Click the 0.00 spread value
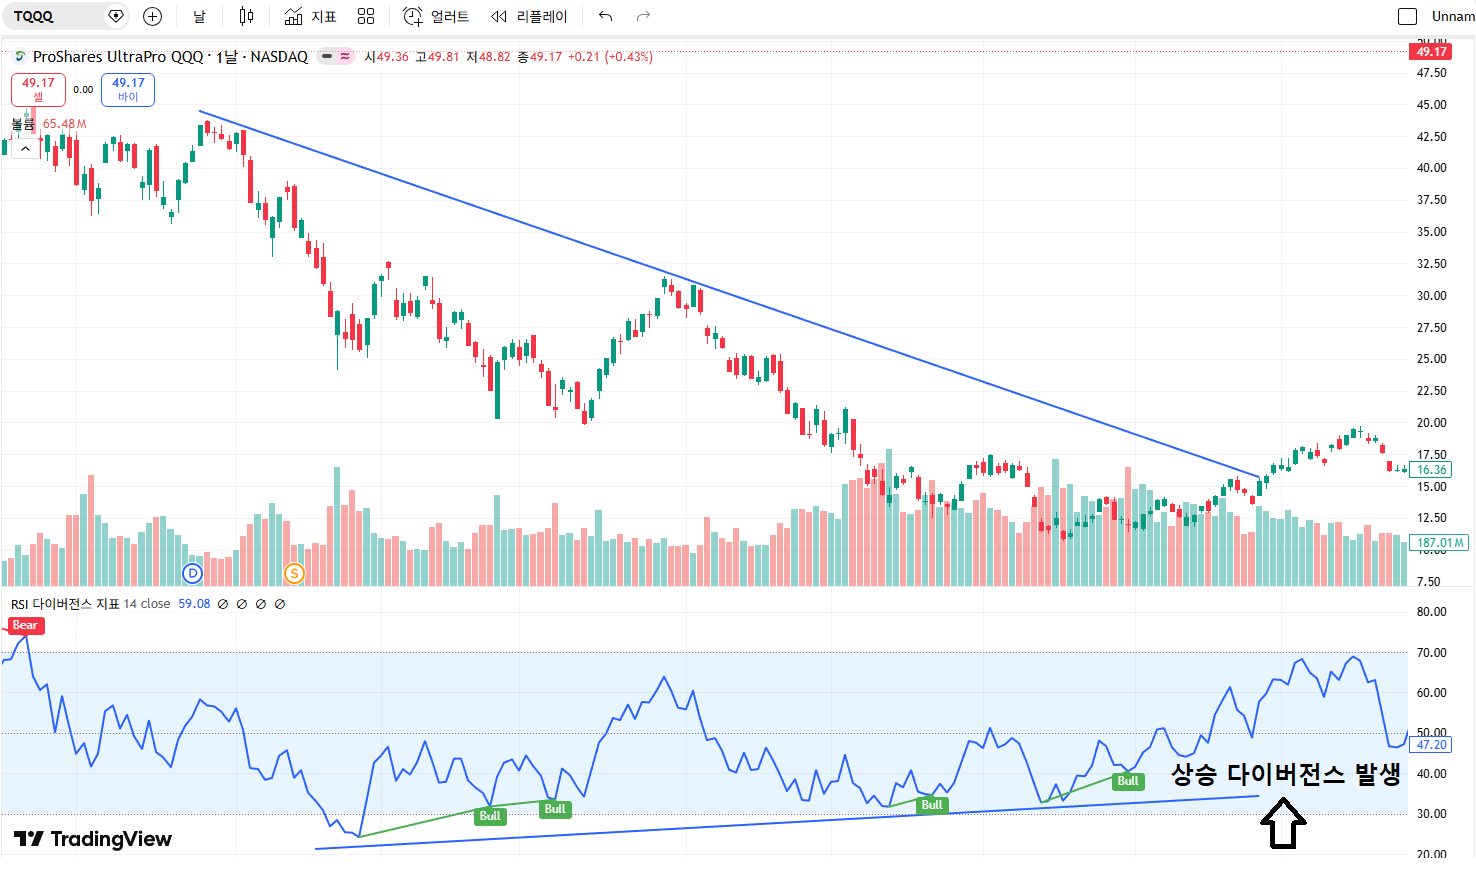 [83, 90]
